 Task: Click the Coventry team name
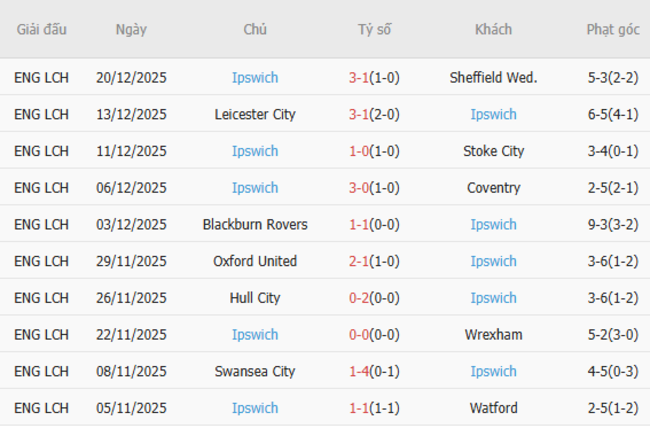(x=493, y=188)
